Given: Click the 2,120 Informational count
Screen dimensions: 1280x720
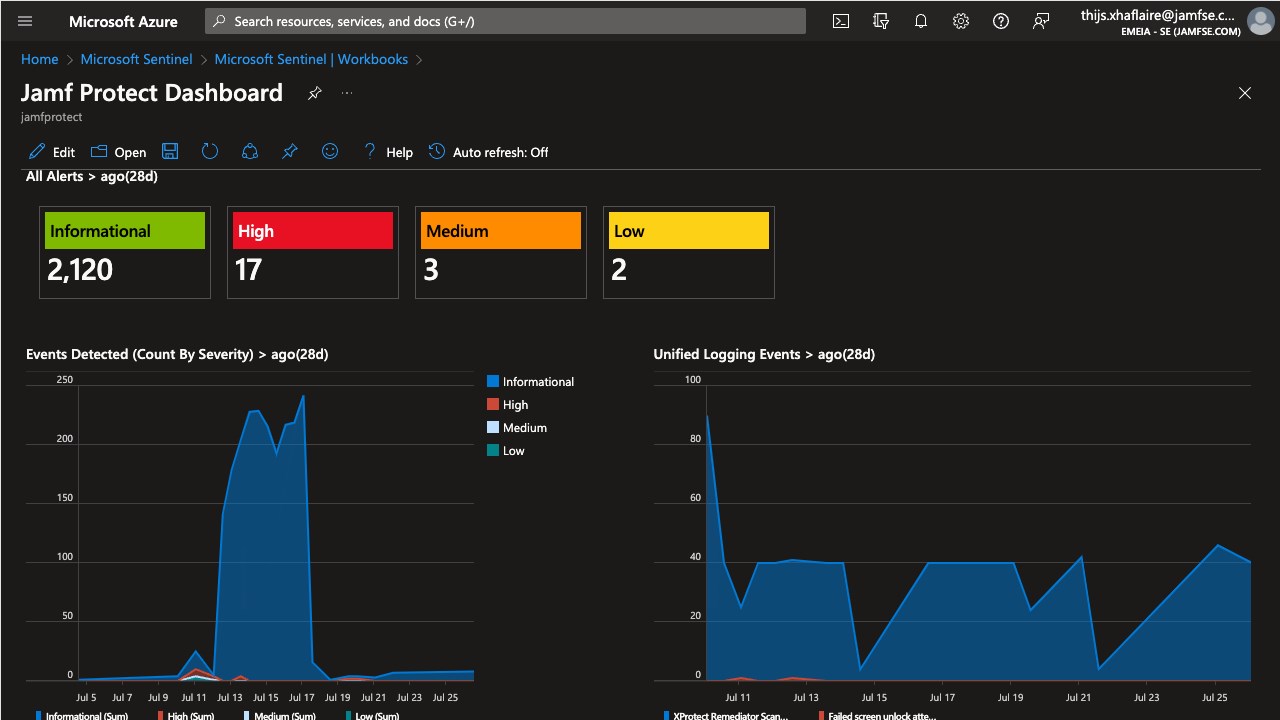Looking at the screenshot, I should [80, 270].
